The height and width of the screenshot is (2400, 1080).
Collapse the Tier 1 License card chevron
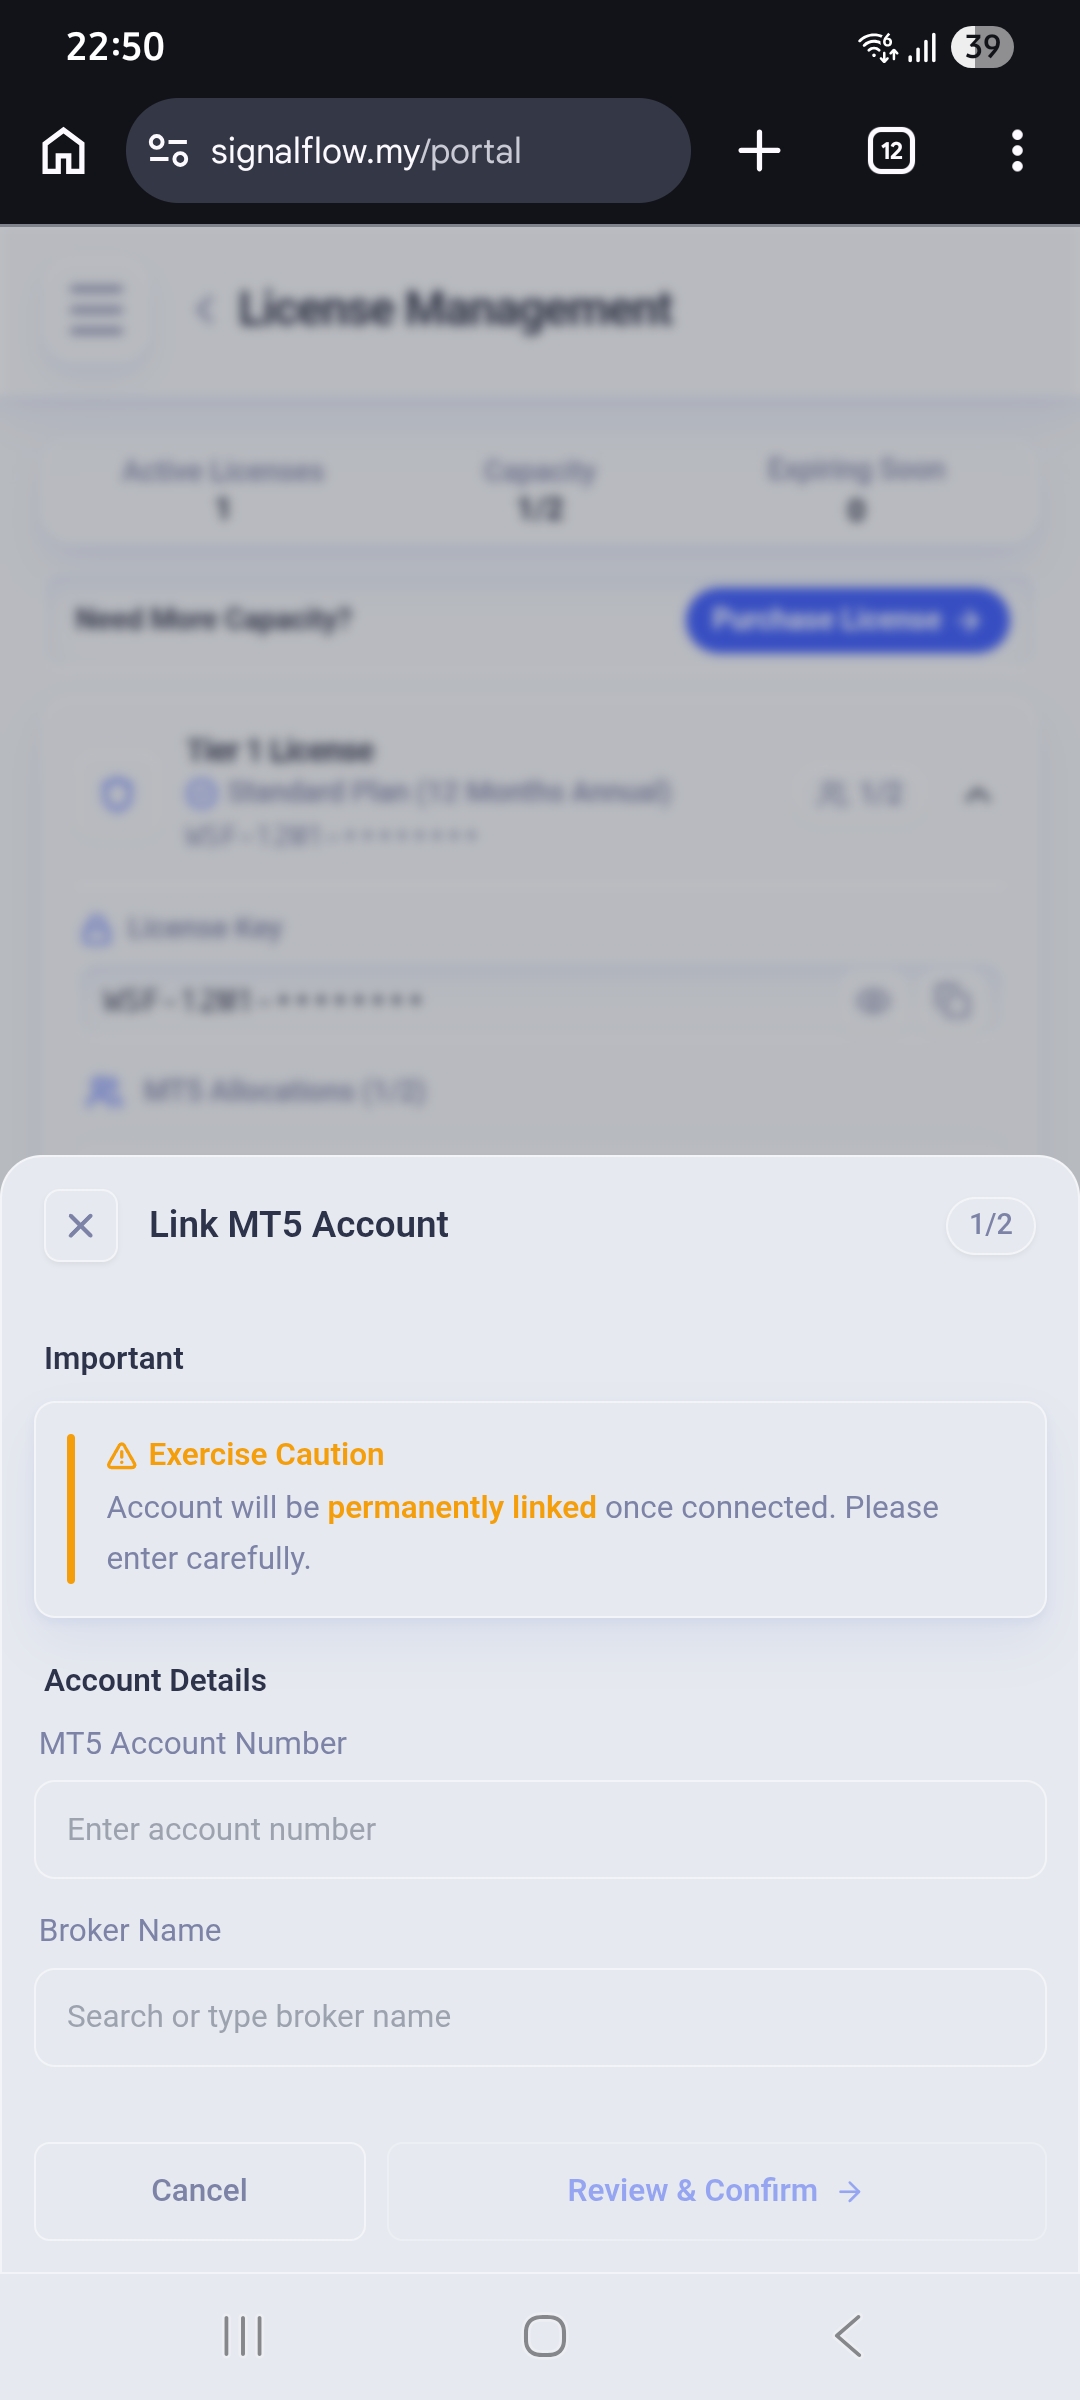pyautogui.click(x=979, y=795)
